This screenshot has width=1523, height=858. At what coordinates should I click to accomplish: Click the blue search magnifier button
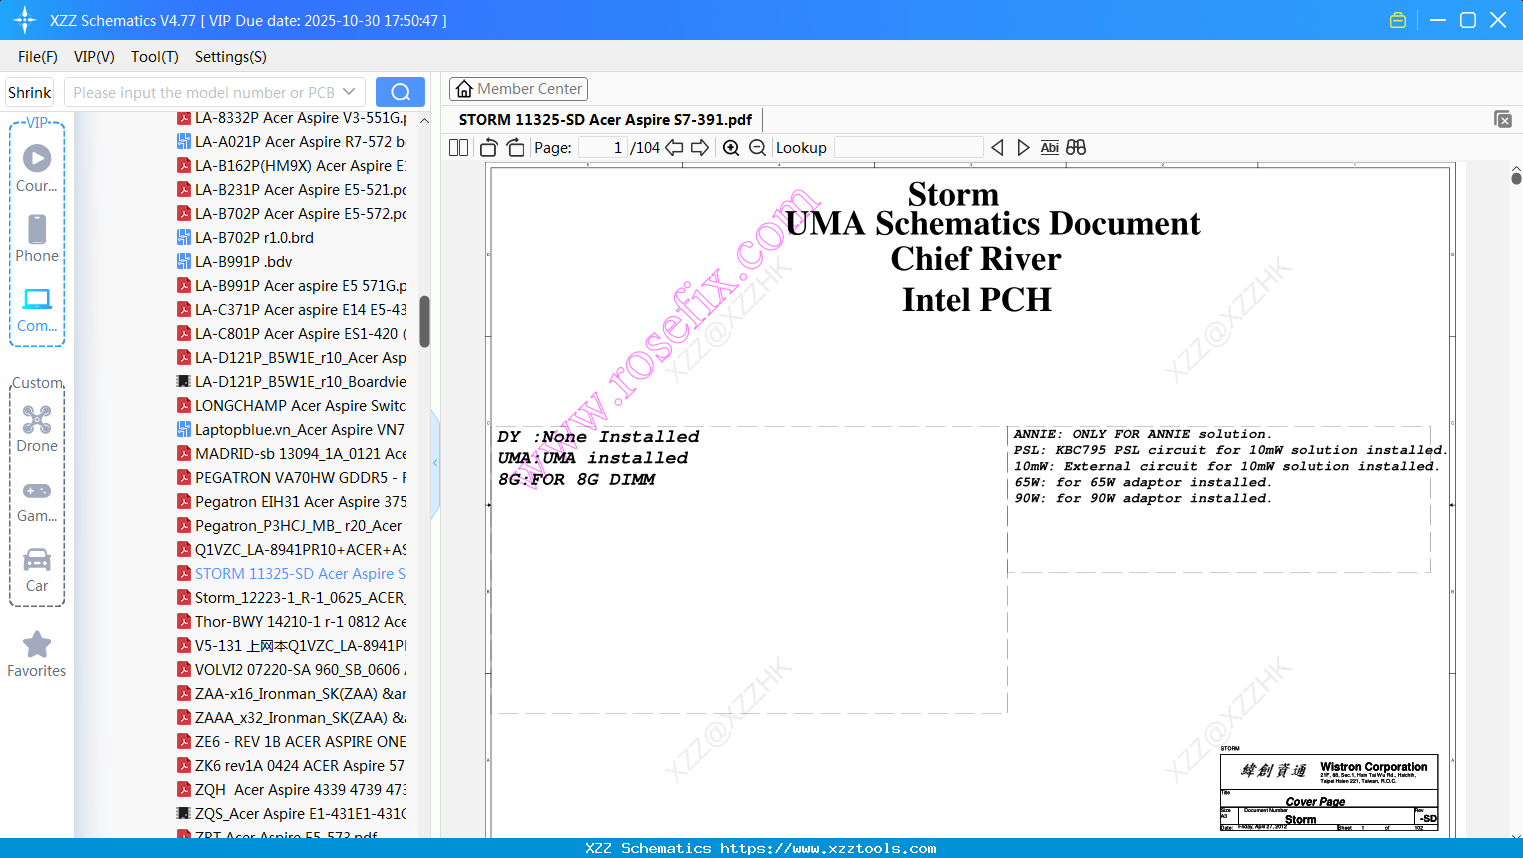(400, 92)
